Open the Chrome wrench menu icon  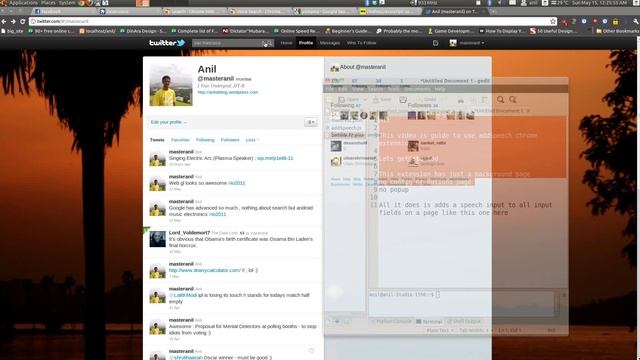[x=636, y=21]
